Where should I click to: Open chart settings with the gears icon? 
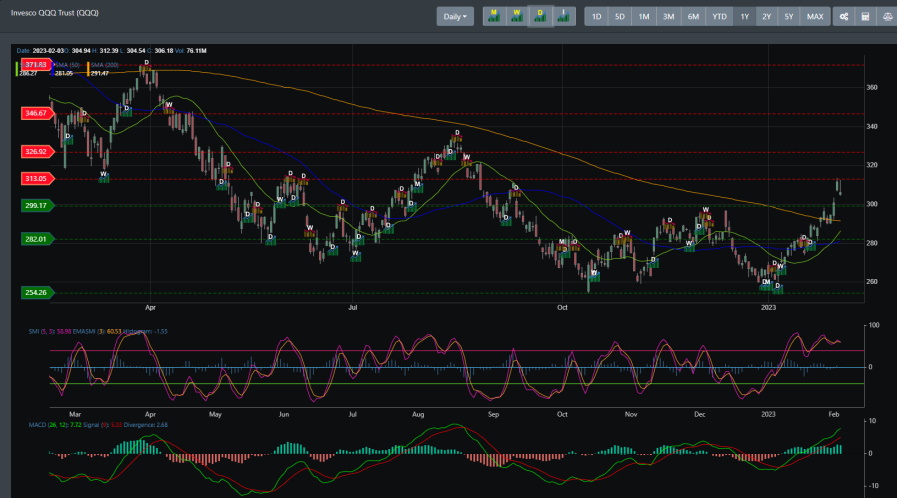(x=844, y=17)
